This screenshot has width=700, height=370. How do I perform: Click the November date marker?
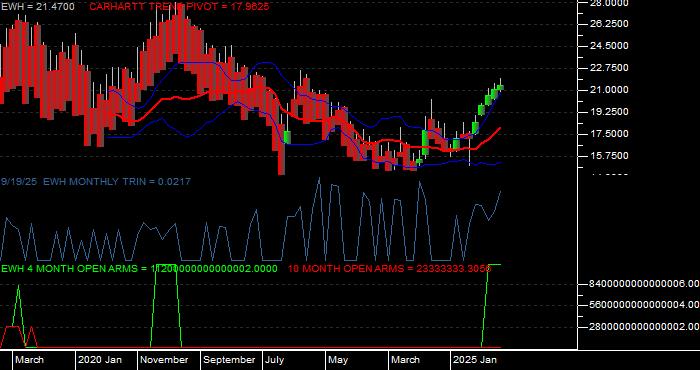coord(164,360)
